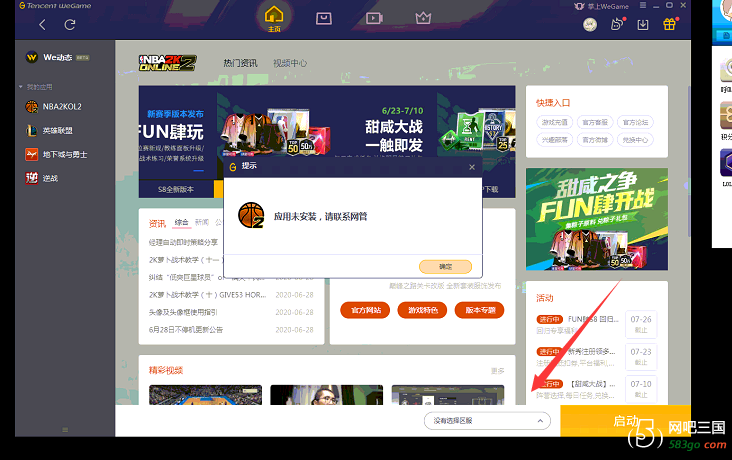732x460 pixels.
Task: Click the 版本专题 orange button
Action: coord(479,310)
